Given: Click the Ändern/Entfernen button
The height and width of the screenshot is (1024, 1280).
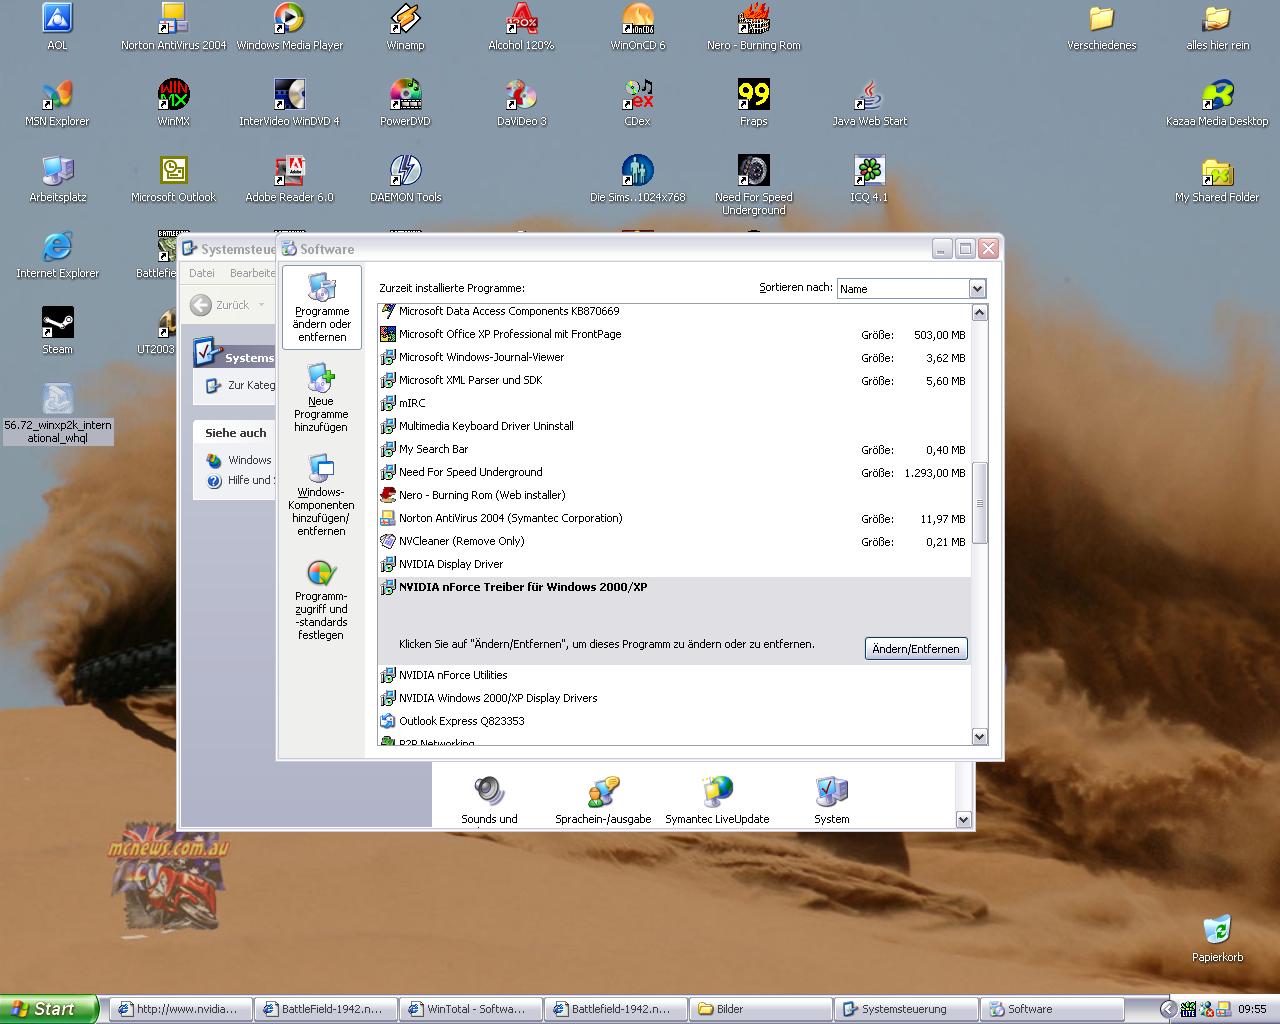Looking at the screenshot, I should (x=916, y=649).
